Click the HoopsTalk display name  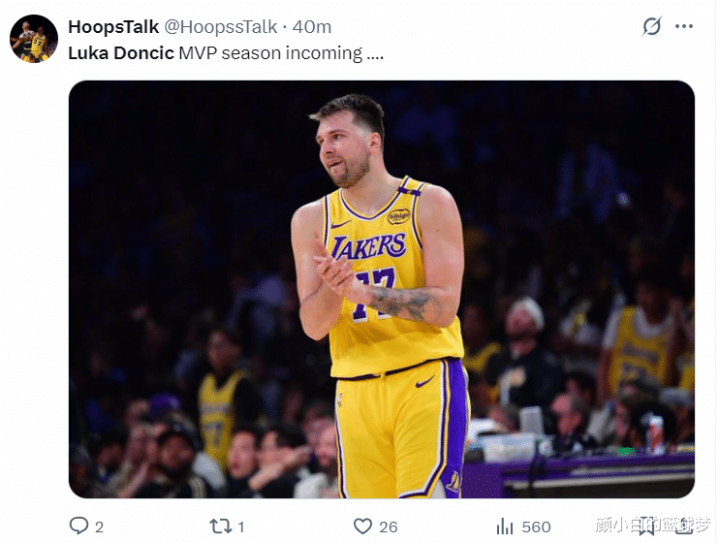coord(113,27)
